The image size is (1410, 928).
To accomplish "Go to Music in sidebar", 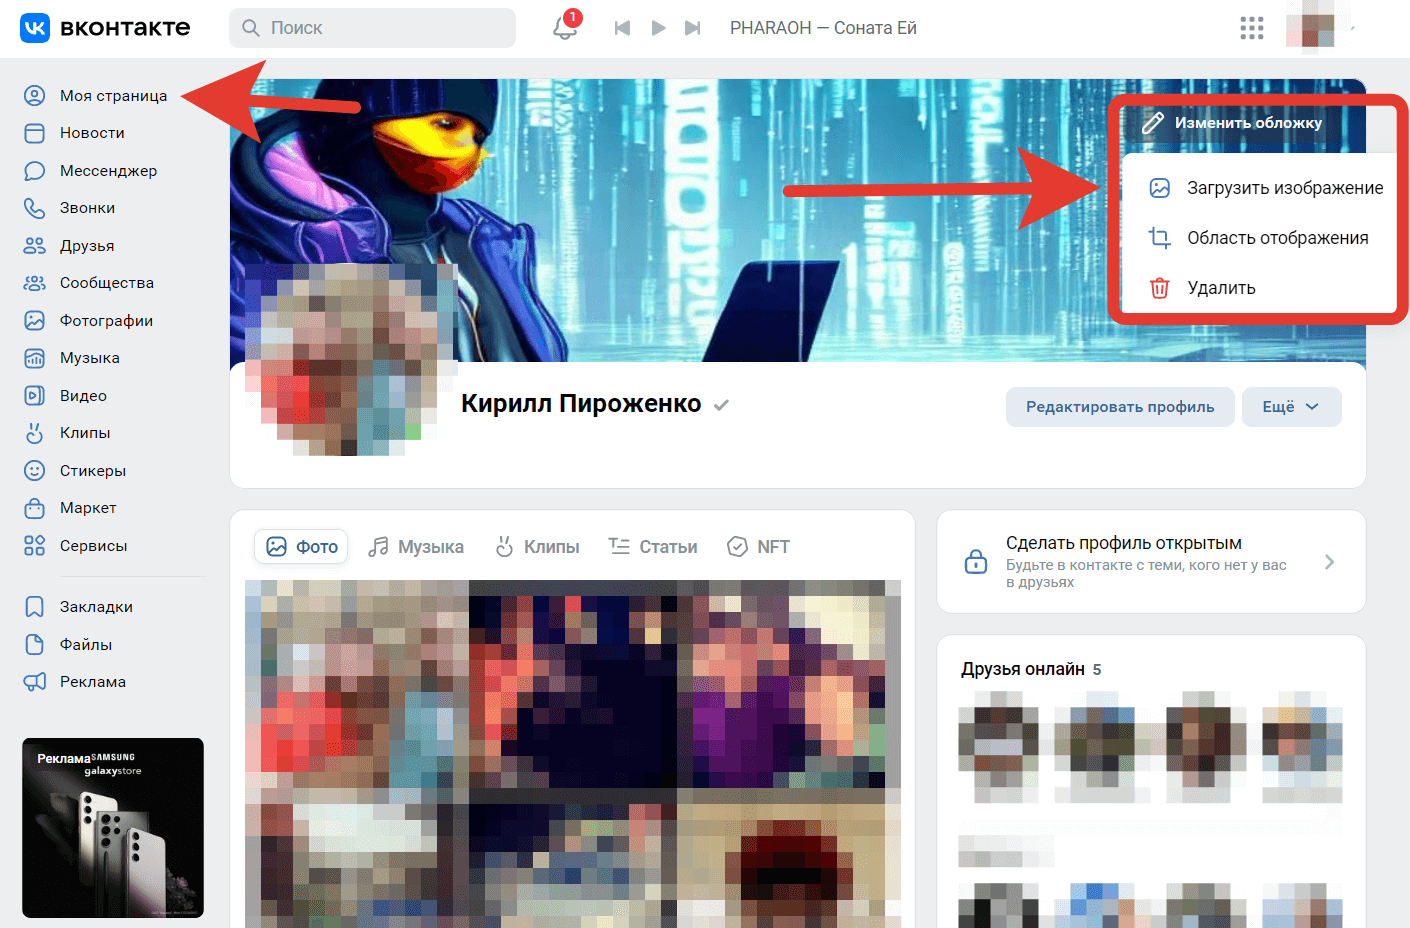I will [x=89, y=358].
